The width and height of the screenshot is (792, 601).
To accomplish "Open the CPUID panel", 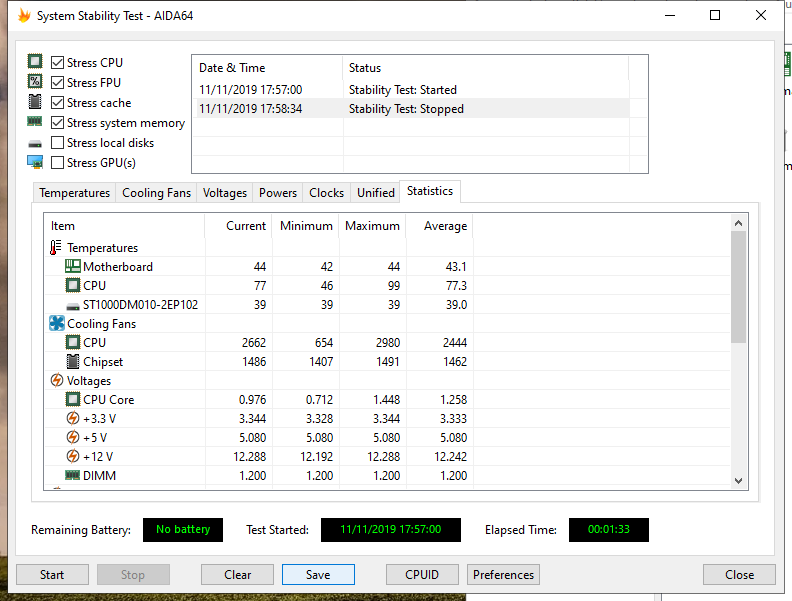I will pyautogui.click(x=422, y=575).
